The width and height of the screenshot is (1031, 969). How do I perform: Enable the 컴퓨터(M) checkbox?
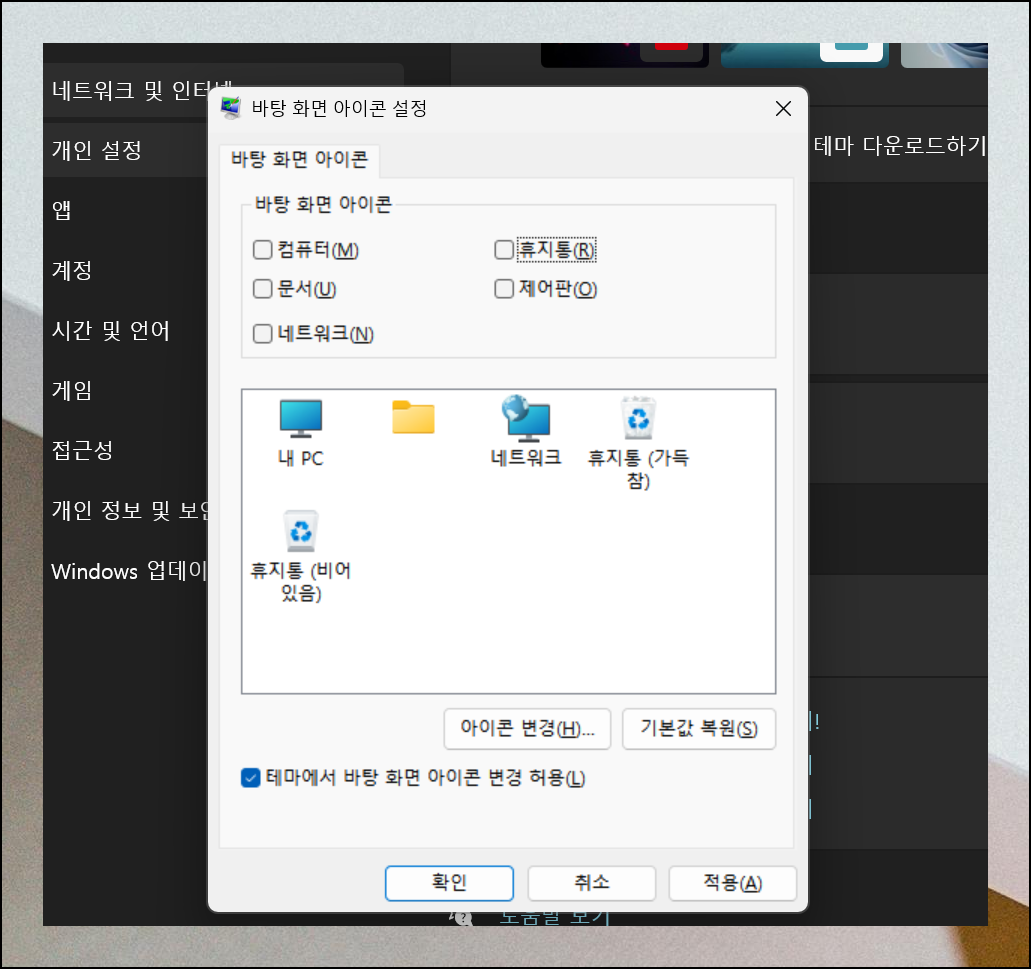tap(262, 250)
